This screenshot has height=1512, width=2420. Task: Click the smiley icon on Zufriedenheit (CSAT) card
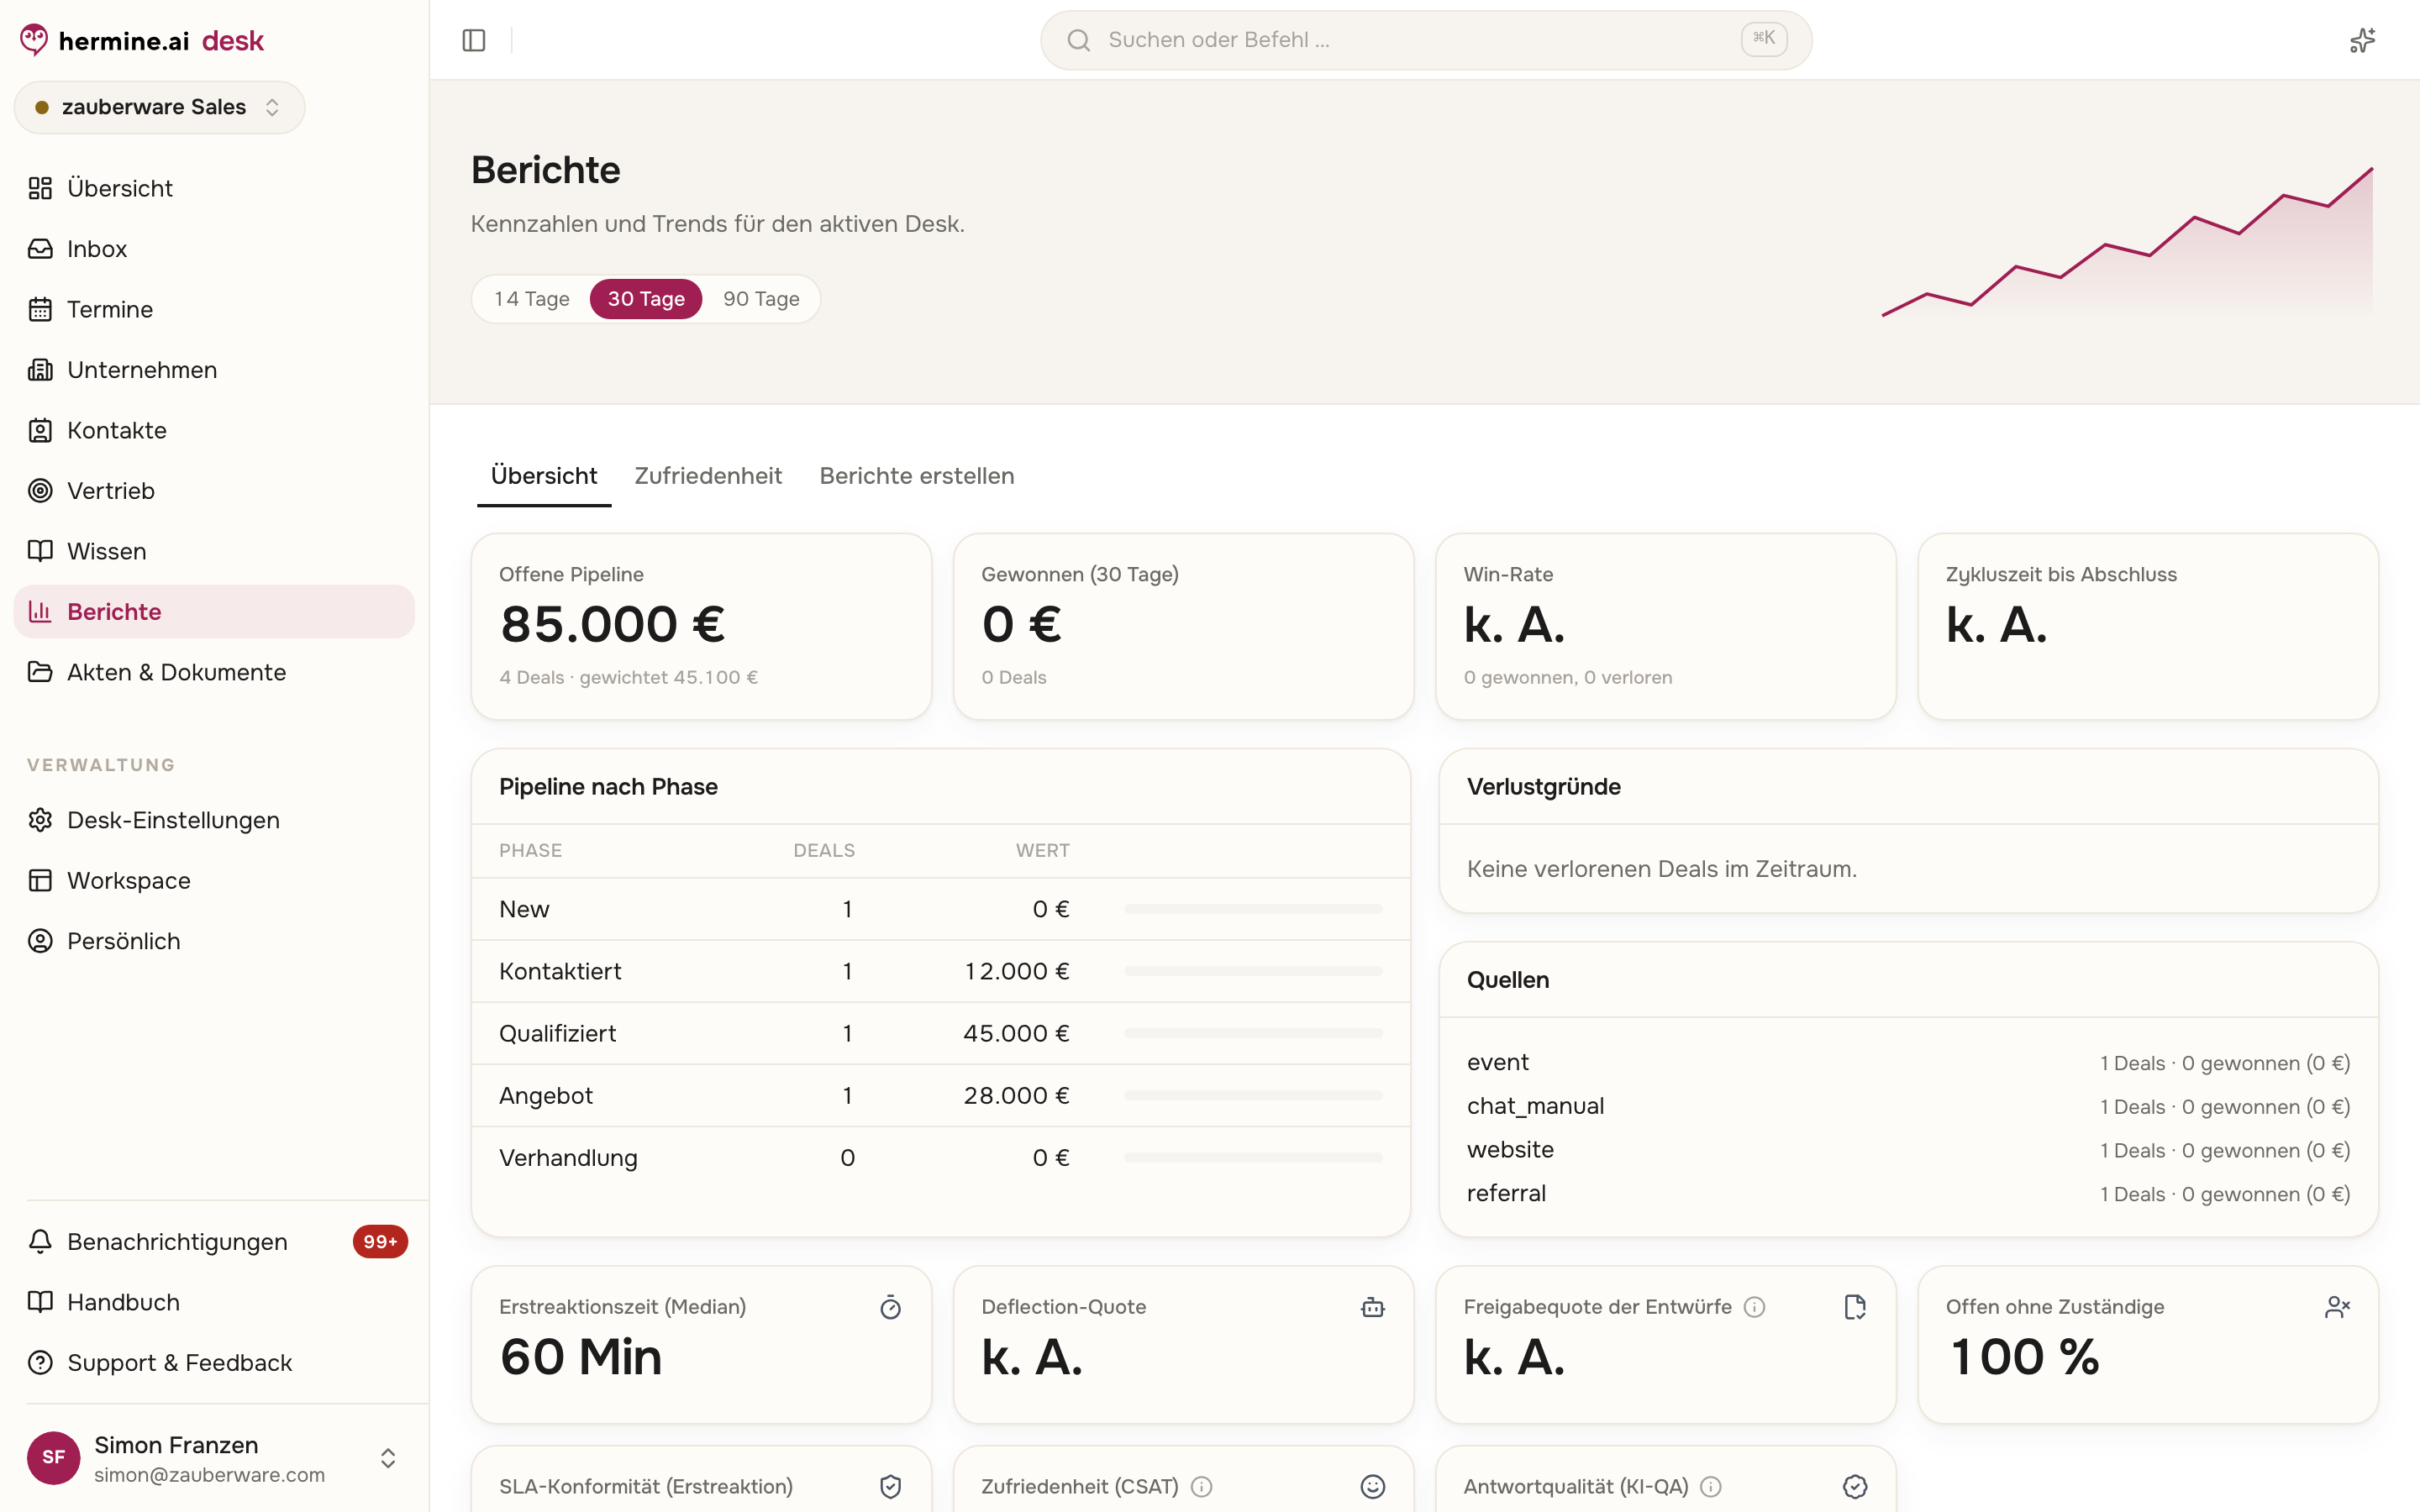click(x=1373, y=1487)
